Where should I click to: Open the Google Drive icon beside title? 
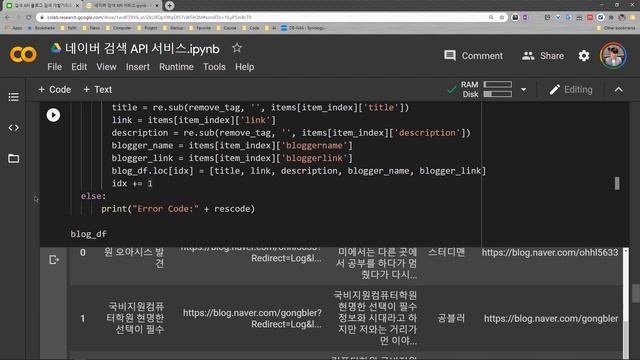(56, 48)
